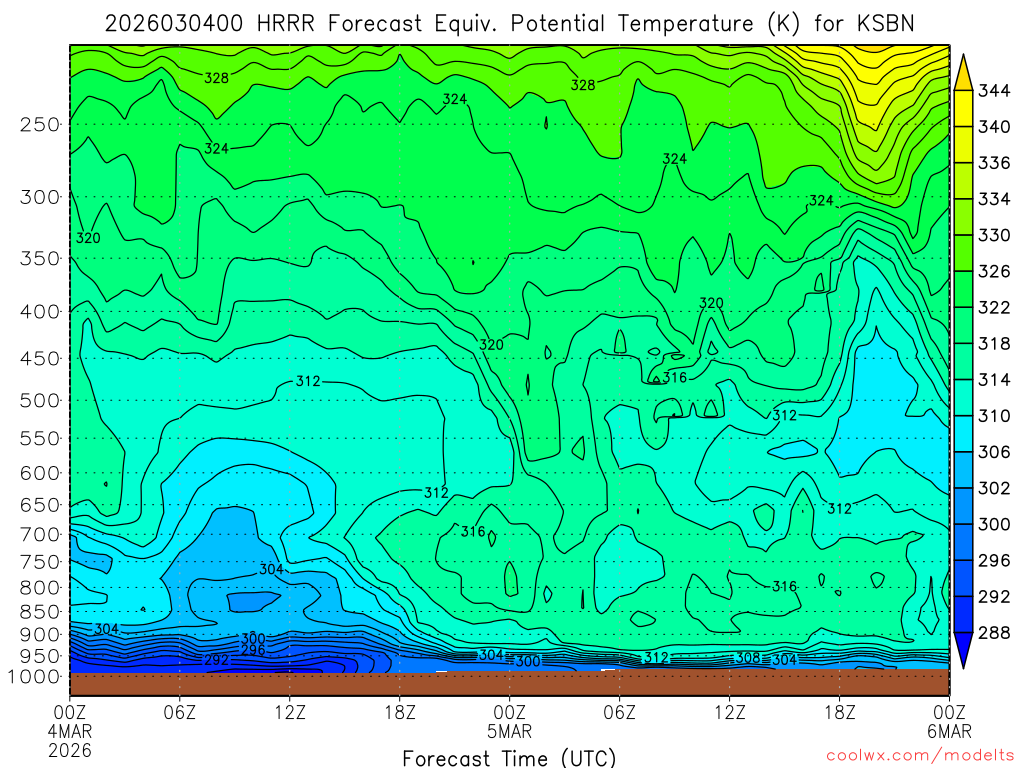1024x768 pixels.
Task: Click the blue arrow tip below colorbar
Action: pos(963,650)
